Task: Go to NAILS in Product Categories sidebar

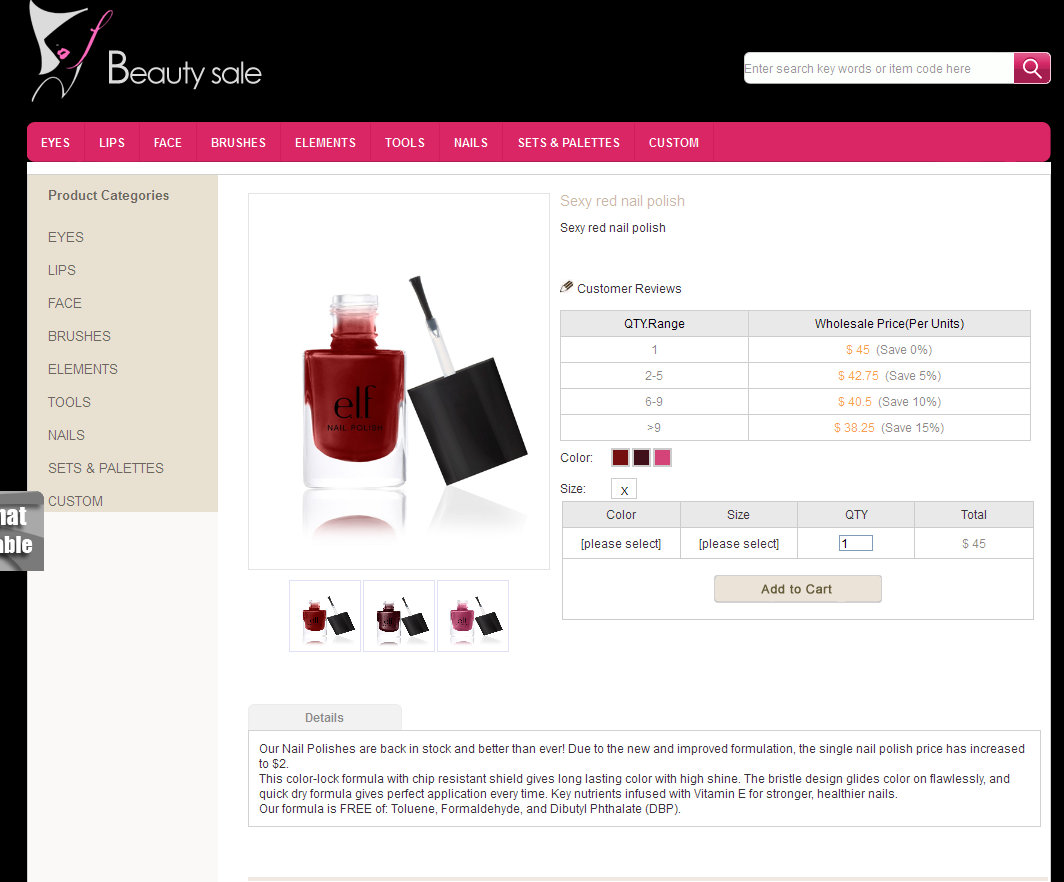Action: (x=66, y=435)
